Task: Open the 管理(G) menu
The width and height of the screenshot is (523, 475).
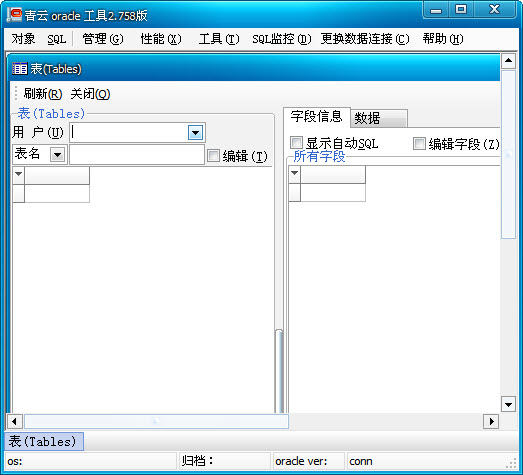Action: [x=102, y=39]
